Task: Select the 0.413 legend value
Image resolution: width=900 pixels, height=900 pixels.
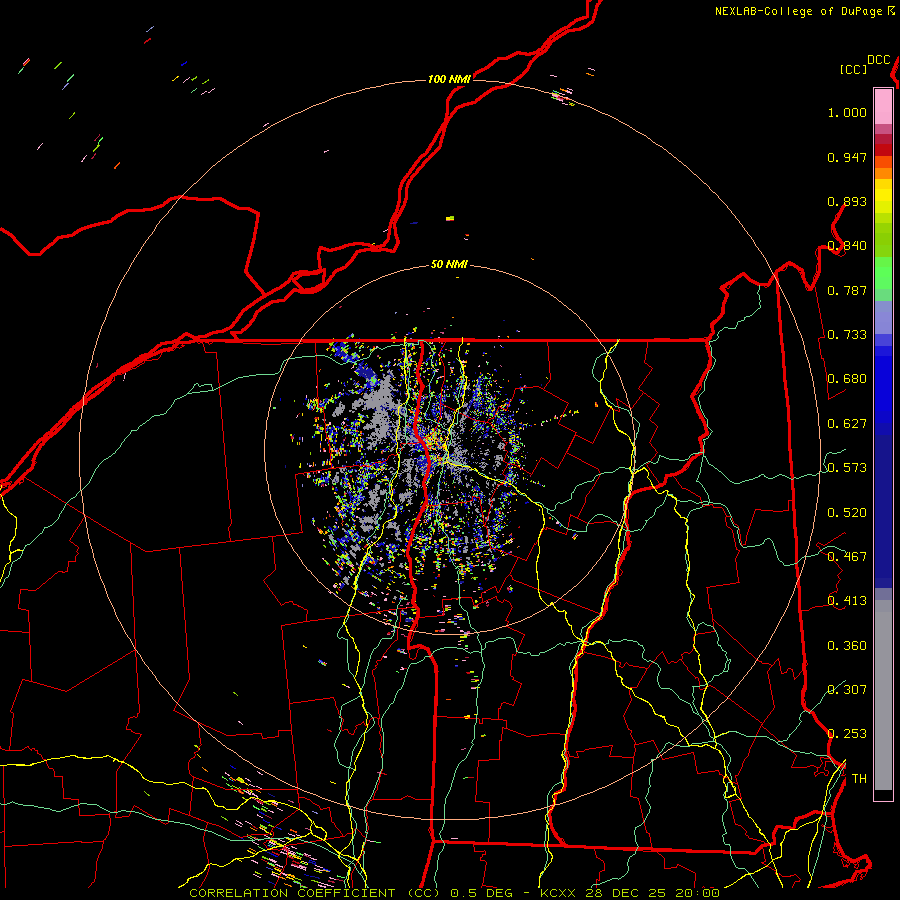Action: pos(847,601)
